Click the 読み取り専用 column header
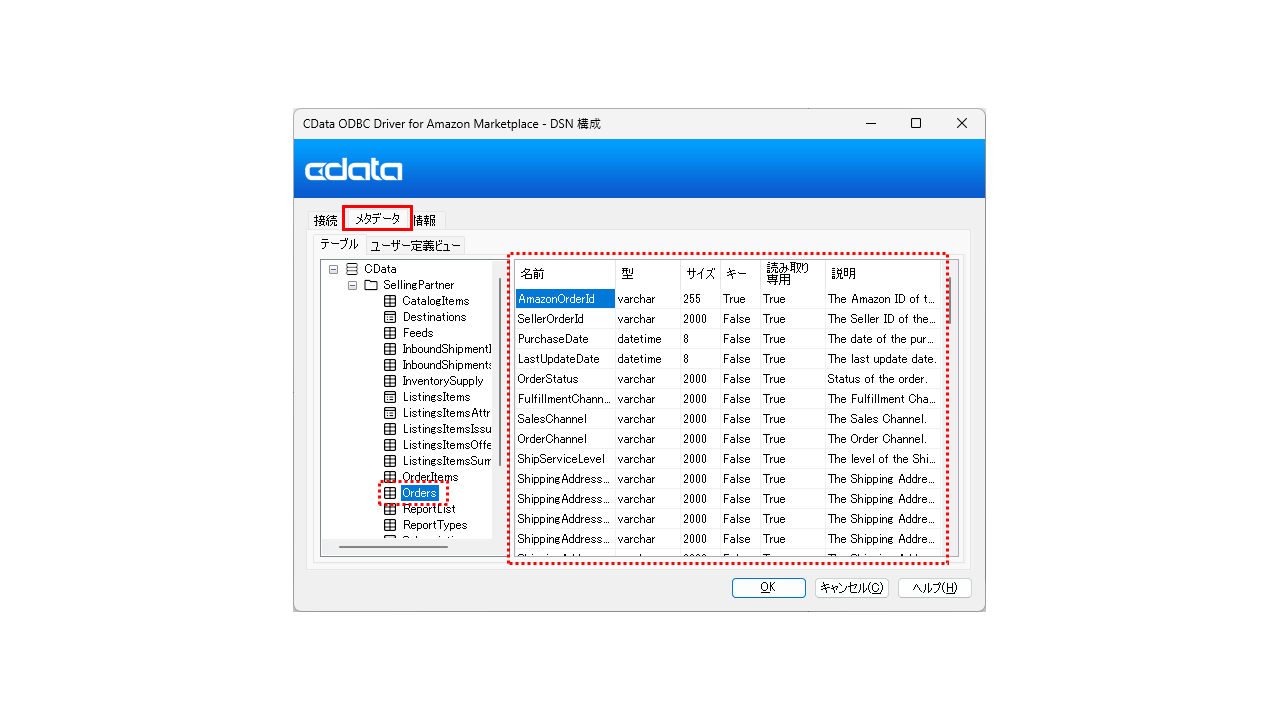The image size is (1280, 720). click(x=793, y=274)
